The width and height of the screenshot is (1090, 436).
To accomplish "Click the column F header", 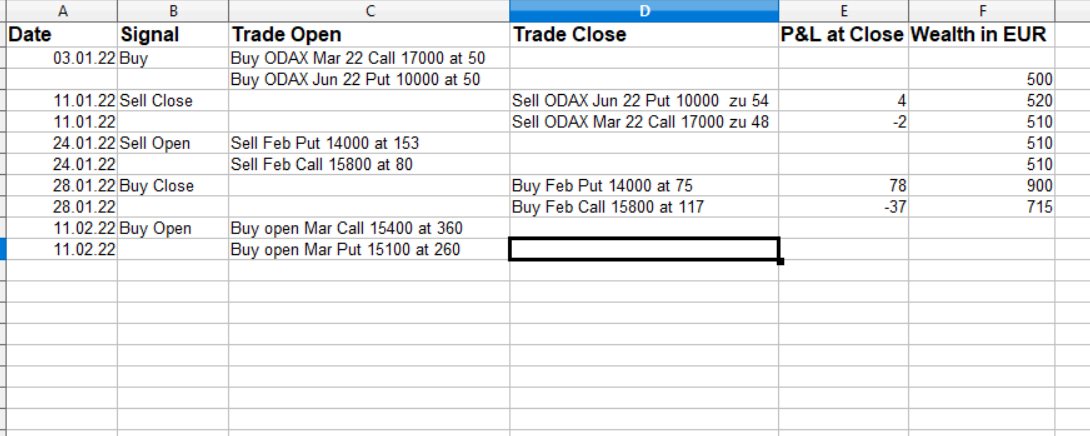I will 980,10.
